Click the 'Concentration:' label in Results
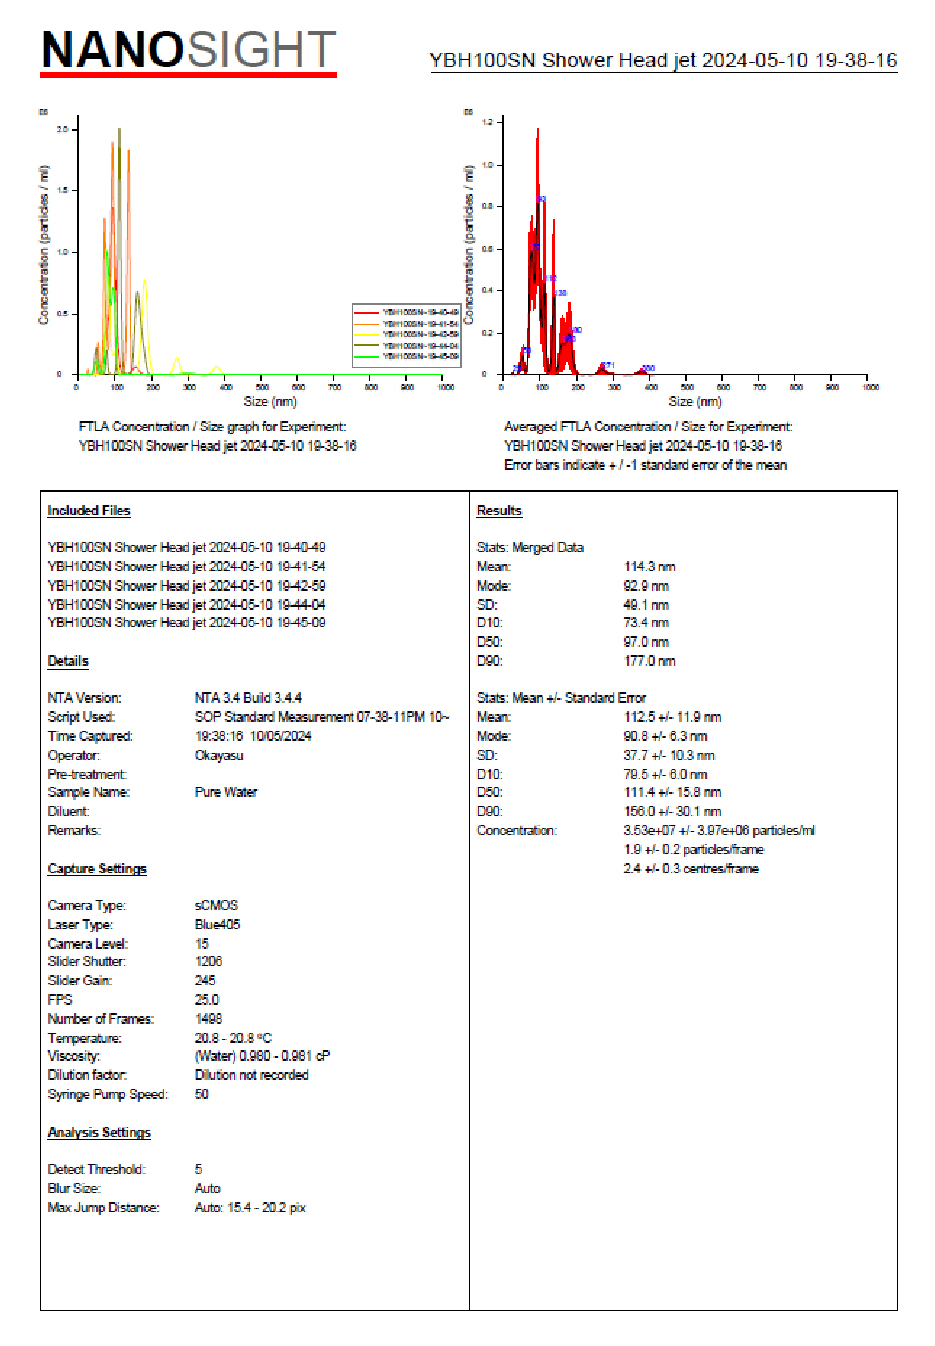 coord(517,830)
